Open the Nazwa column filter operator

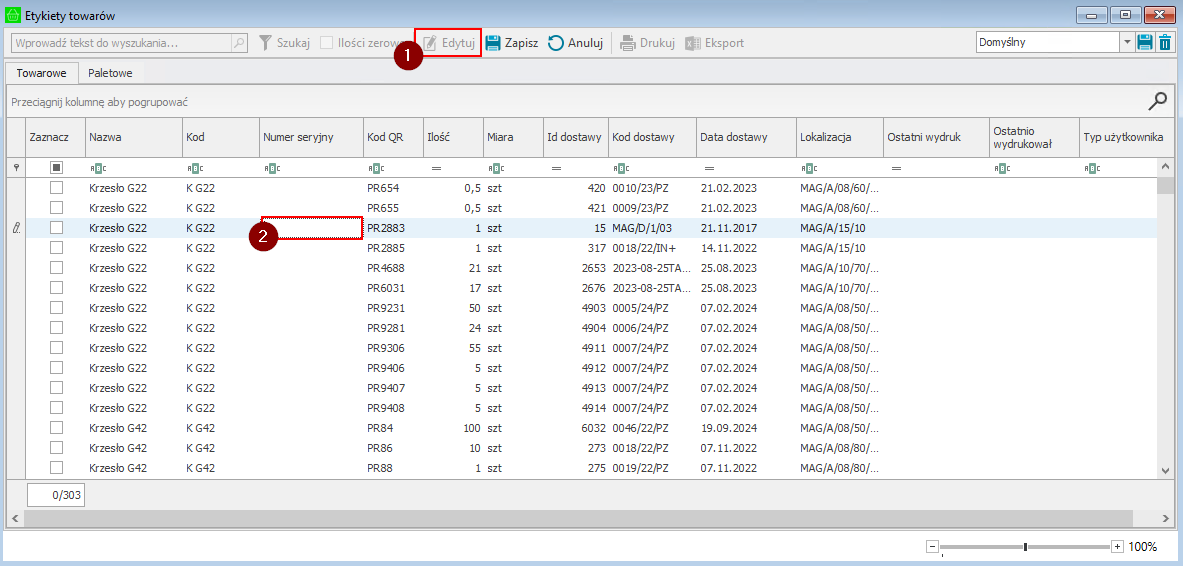pos(97,168)
